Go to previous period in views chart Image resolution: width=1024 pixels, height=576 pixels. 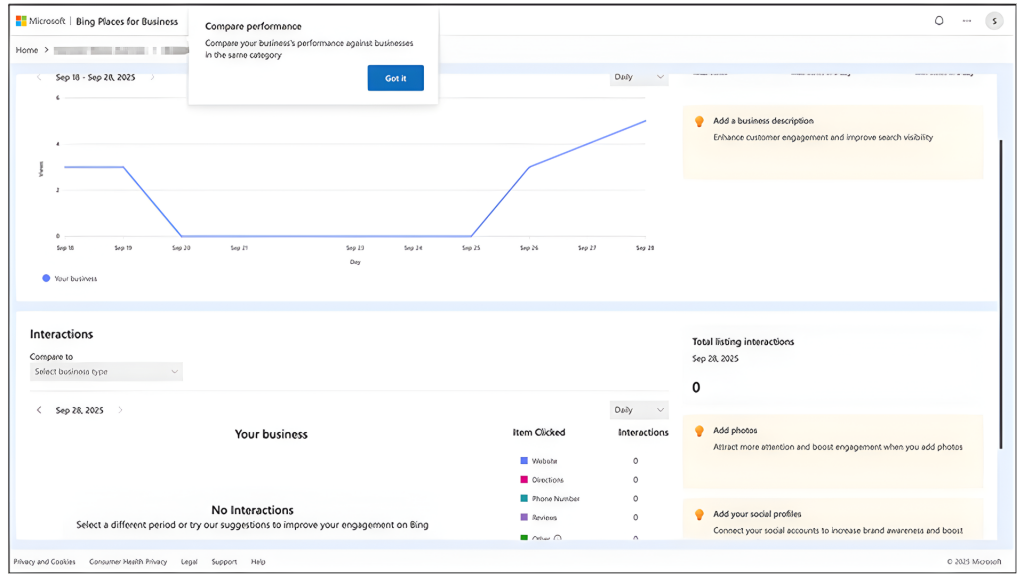point(40,77)
